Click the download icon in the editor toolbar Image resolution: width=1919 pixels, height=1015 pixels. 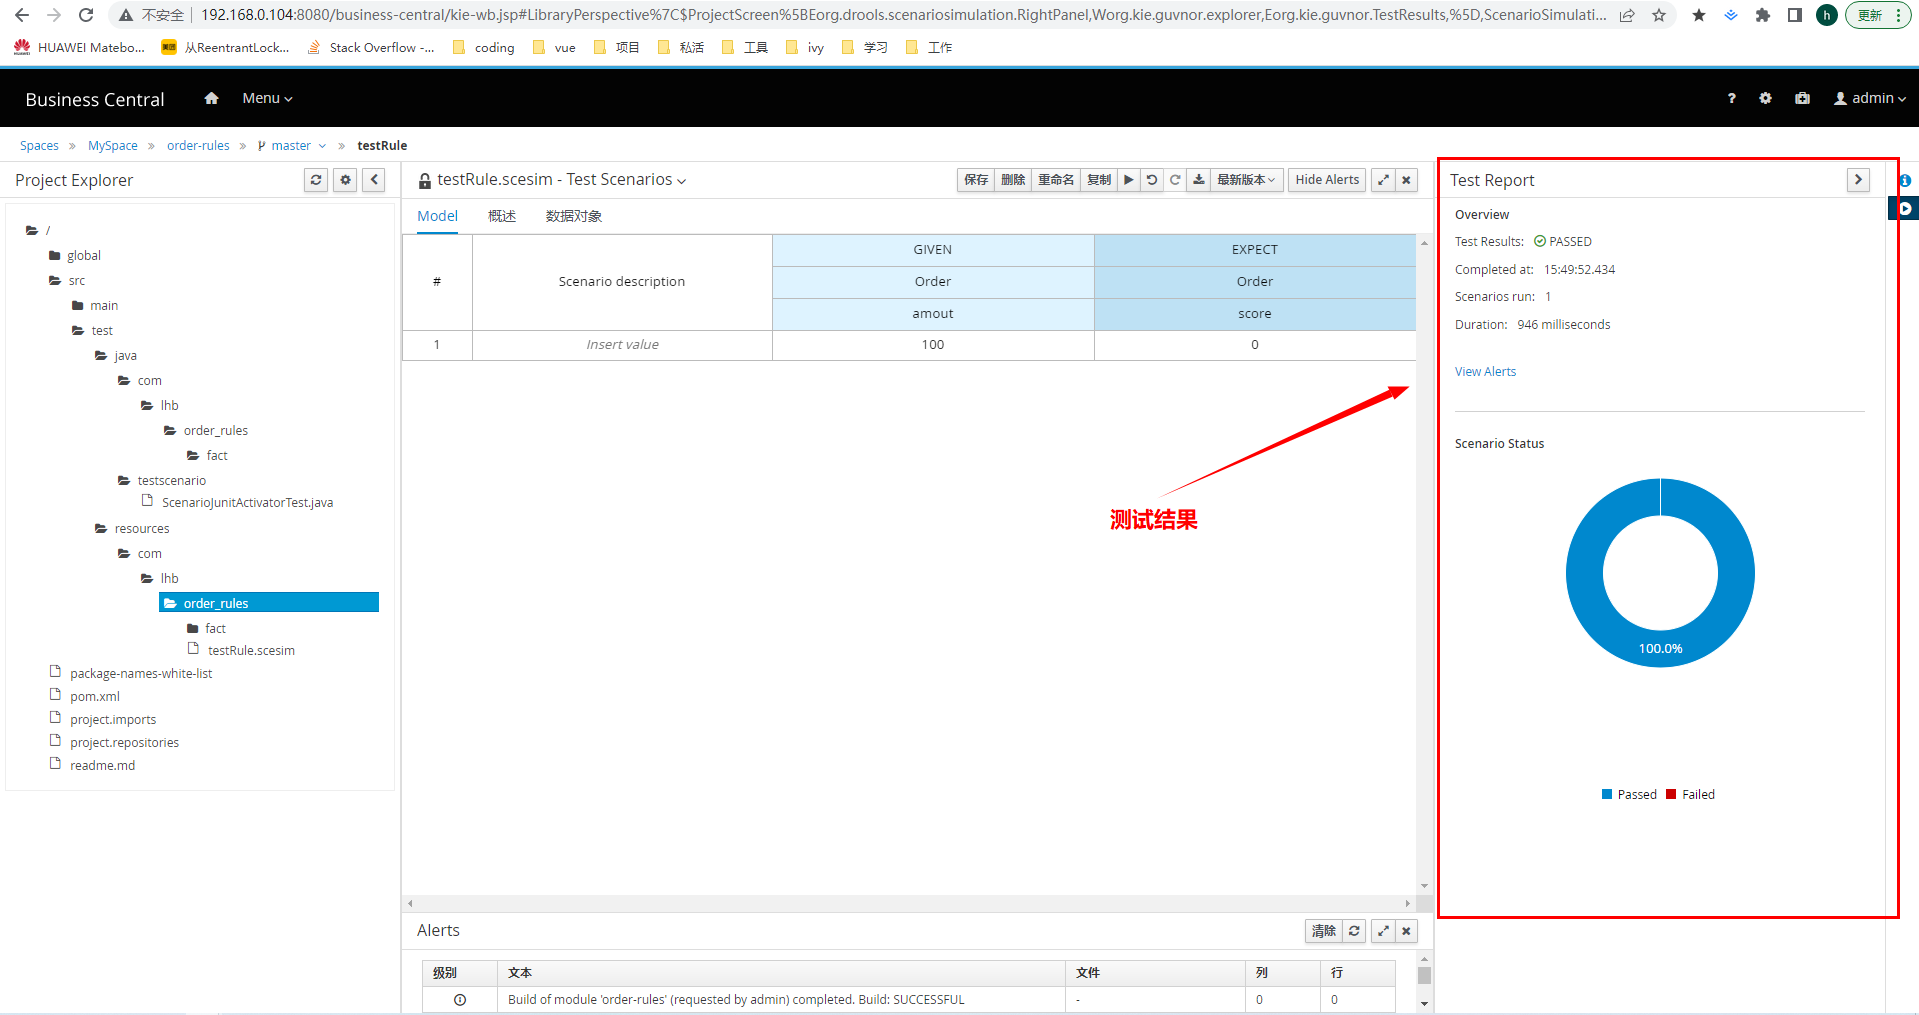(x=1198, y=180)
